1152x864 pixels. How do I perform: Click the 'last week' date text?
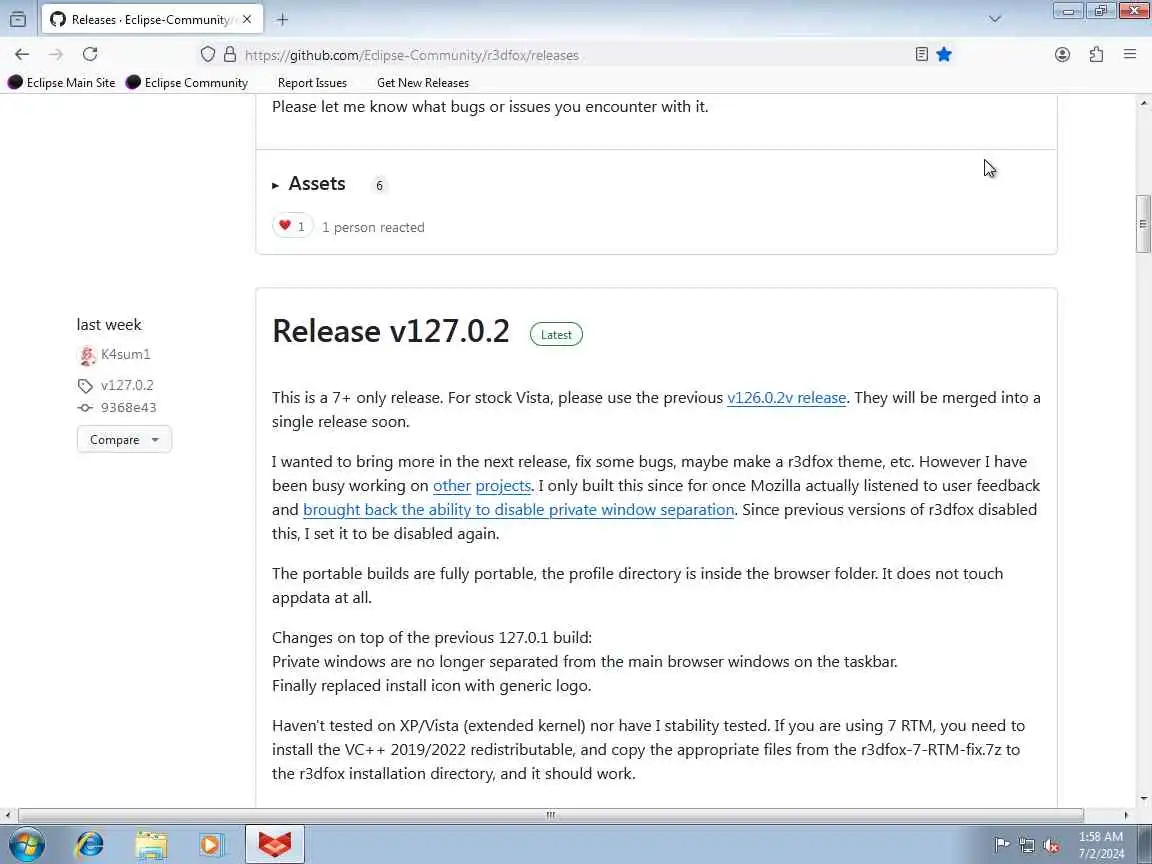[109, 325]
